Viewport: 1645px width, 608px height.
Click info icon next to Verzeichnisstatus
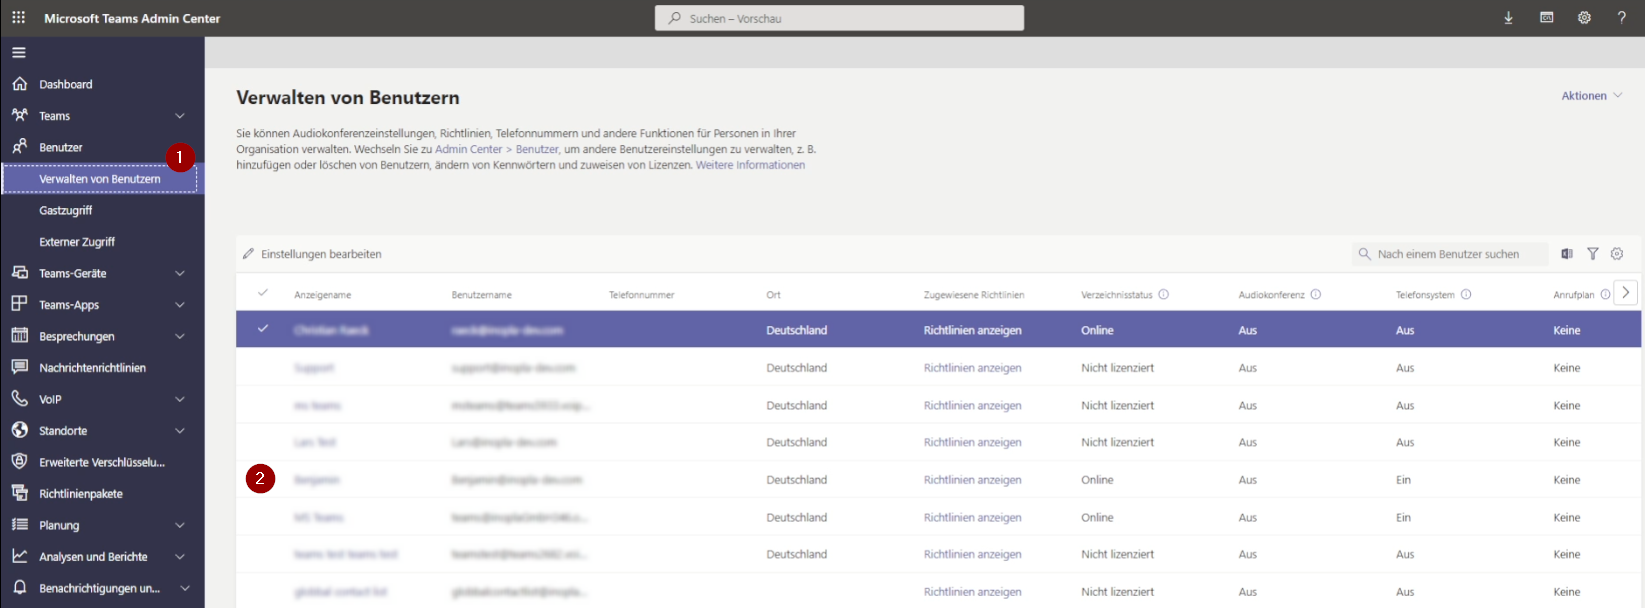point(1164,294)
